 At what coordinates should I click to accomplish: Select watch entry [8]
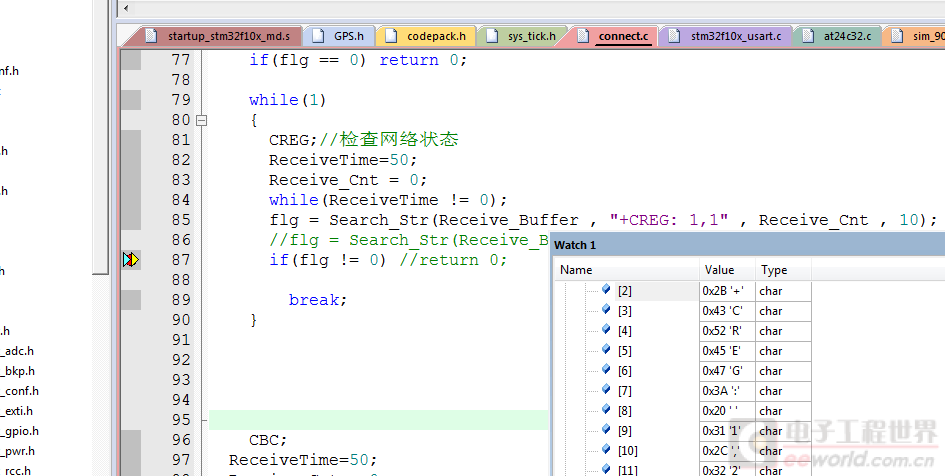[624, 411]
